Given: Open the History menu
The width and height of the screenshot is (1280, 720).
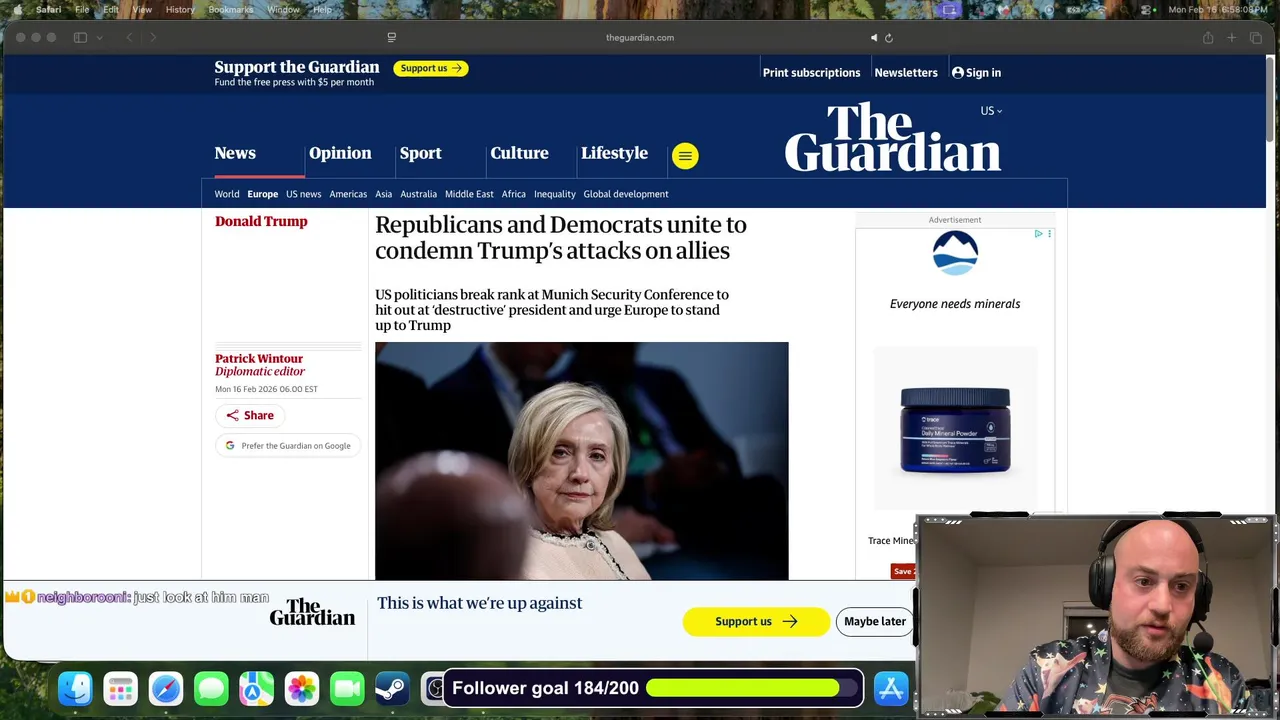Looking at the screenshot, I should (x=180, y=9).
